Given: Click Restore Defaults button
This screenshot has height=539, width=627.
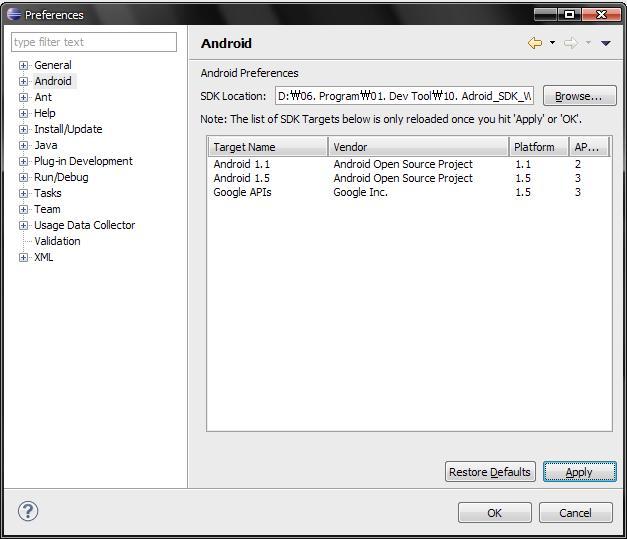Looking at the screenshot, I should (x=490, y=472).
